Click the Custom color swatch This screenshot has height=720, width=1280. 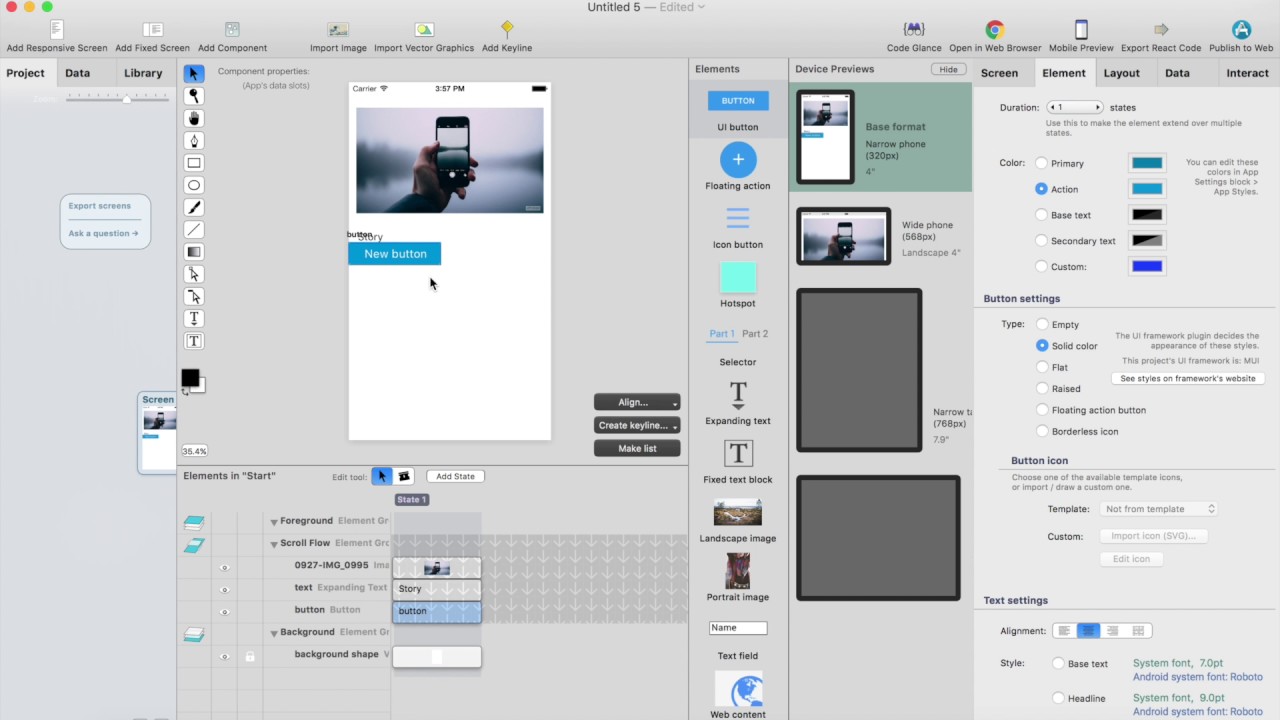(1147, 264)
